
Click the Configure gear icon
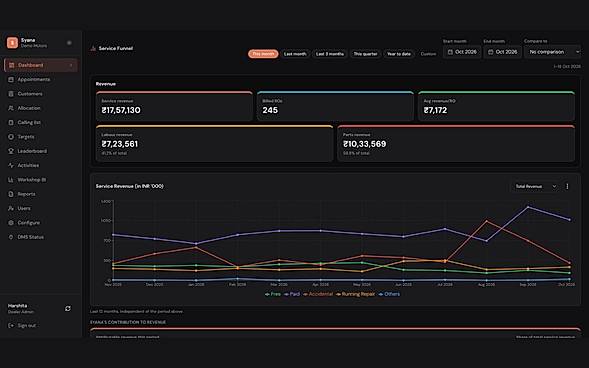pyautogui.click(x=11, y=223)
